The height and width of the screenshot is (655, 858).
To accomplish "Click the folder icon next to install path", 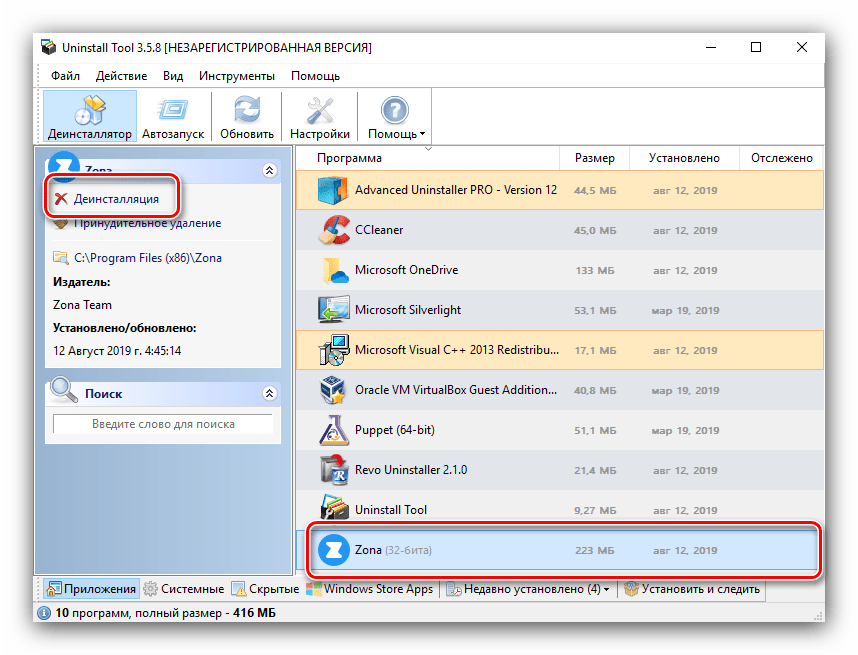I will click(60, 257).
